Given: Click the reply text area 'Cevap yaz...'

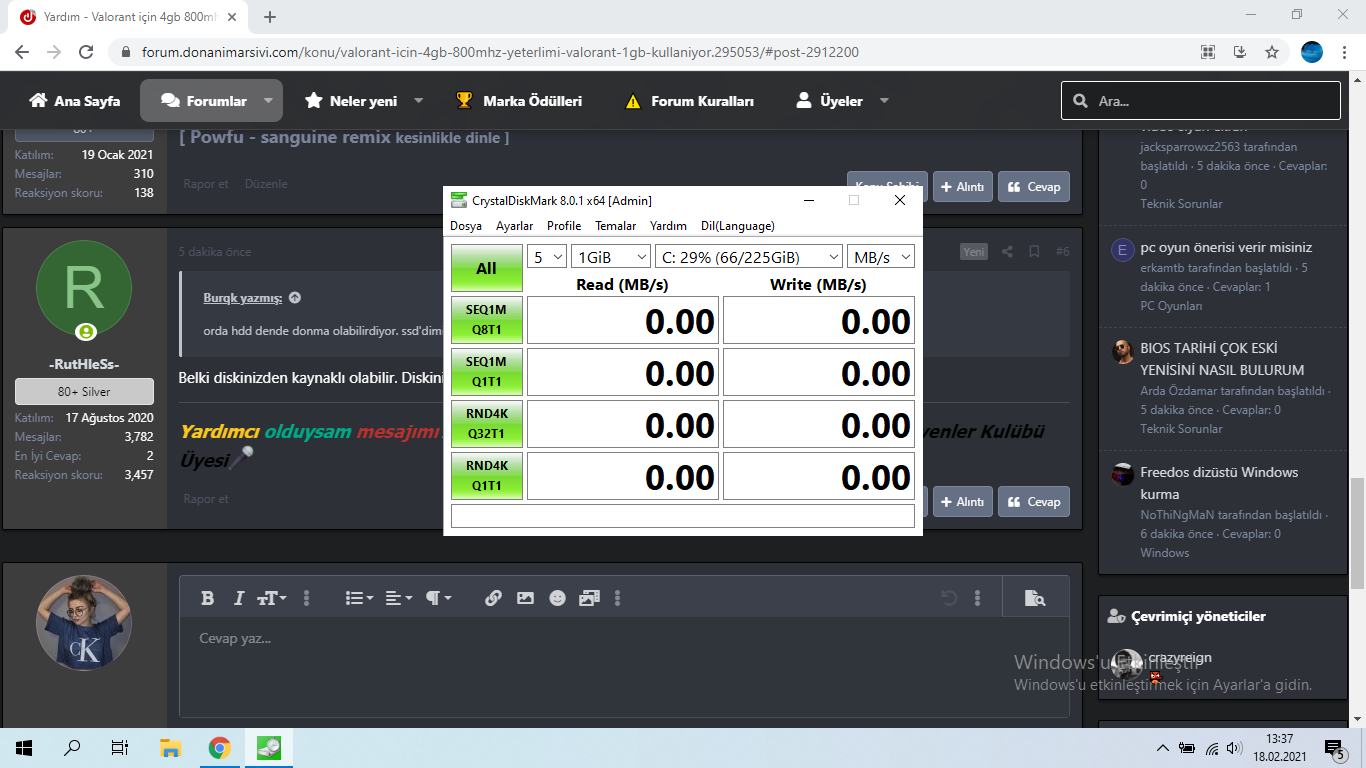Looking at the screenshot, I should (x=624, y=666).
